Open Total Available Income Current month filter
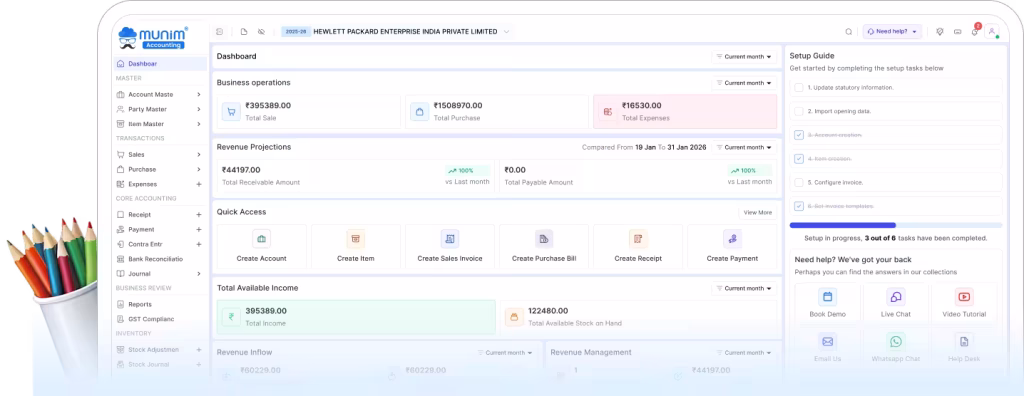Screen dimensions: 1024x396 pos(744,288)
